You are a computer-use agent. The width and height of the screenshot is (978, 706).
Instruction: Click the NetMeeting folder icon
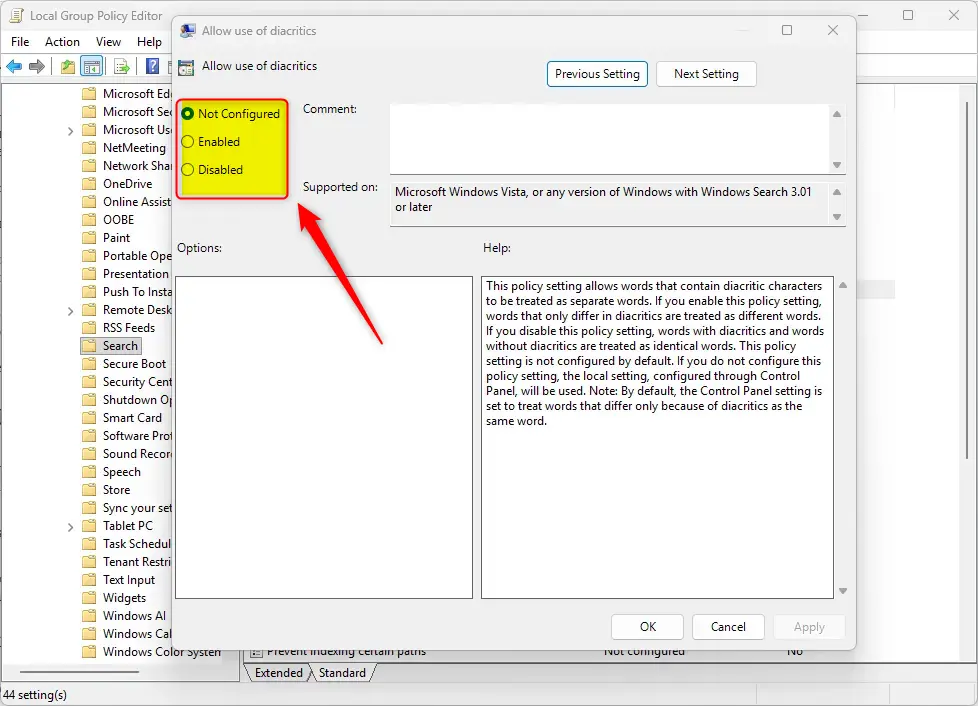90,148
